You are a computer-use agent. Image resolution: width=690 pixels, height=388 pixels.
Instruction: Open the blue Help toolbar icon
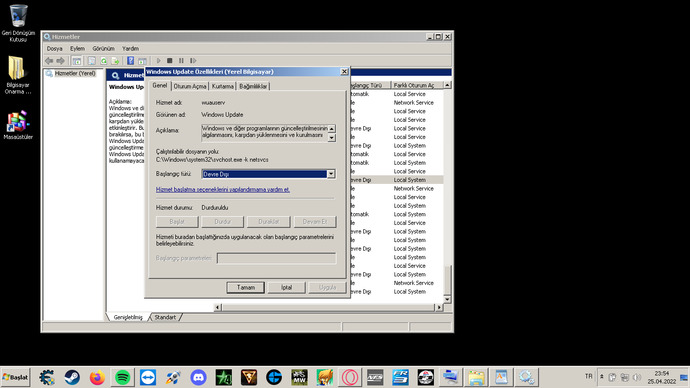[130, 61]
